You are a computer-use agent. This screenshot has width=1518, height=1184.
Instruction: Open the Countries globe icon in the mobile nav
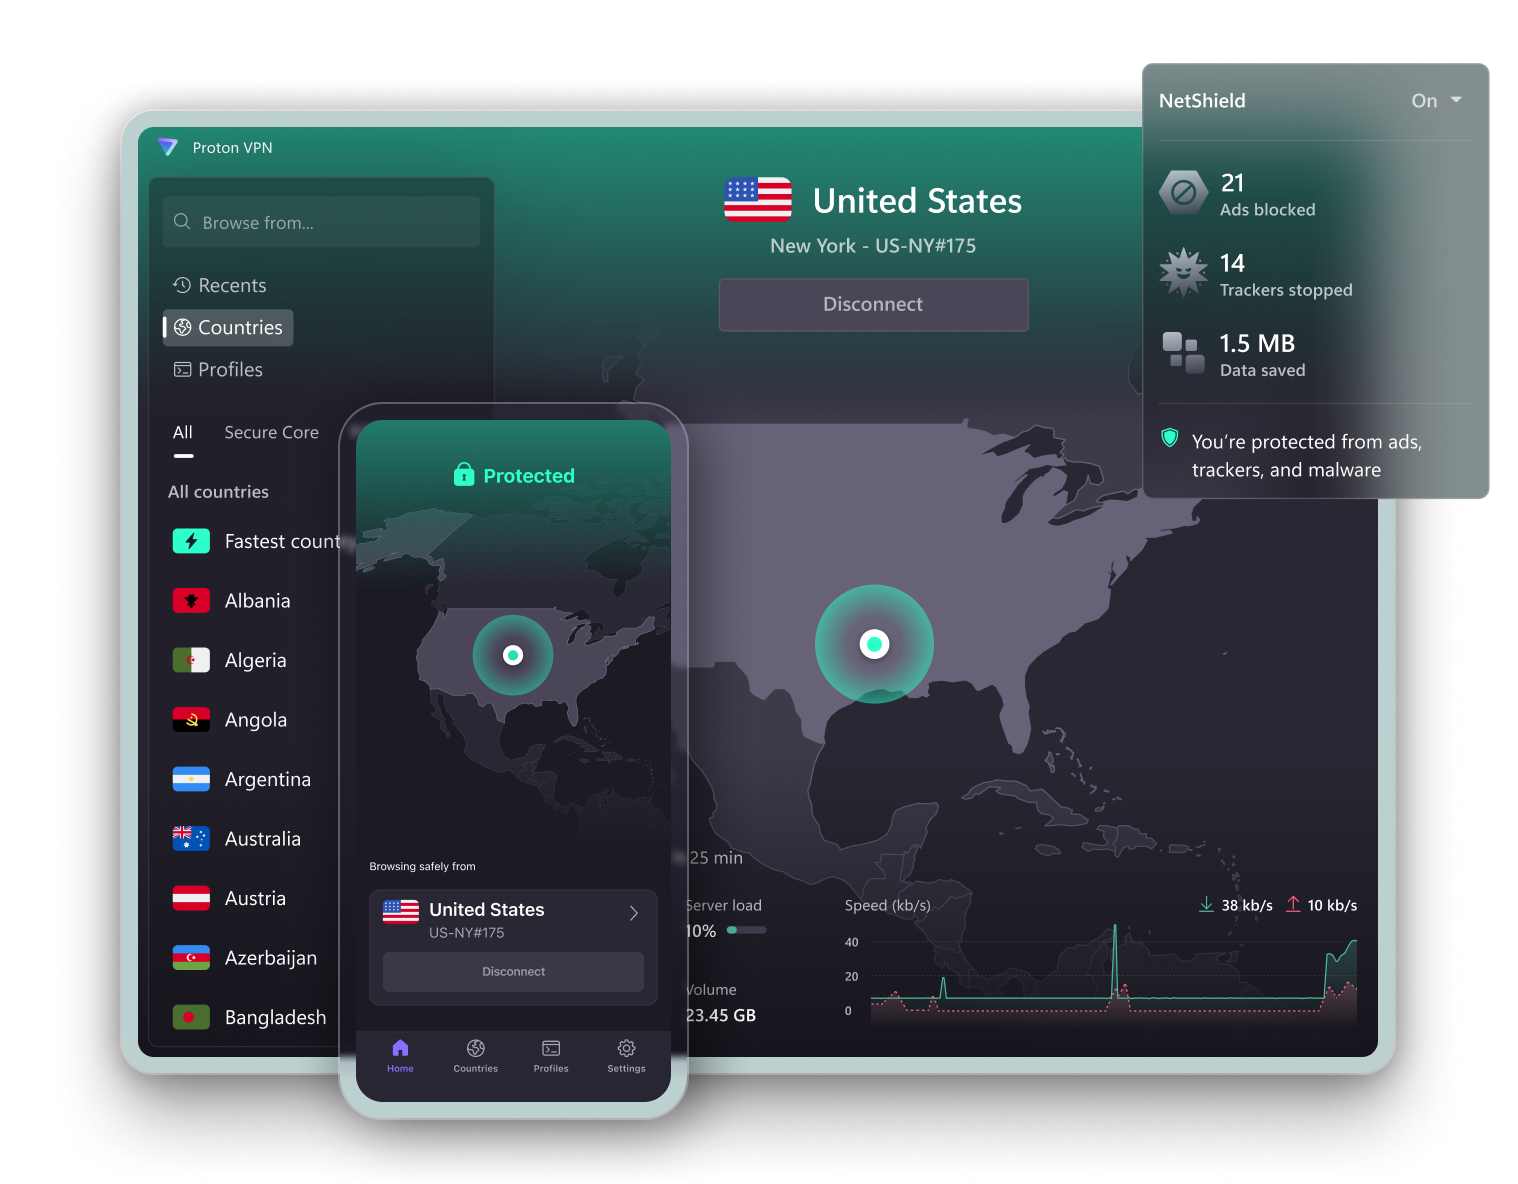[x=475, y=1054]
